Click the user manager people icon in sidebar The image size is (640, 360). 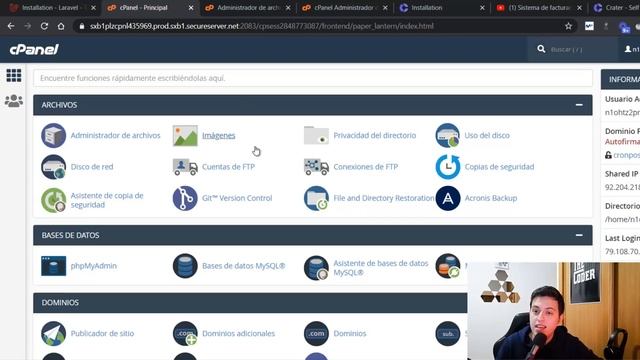[13, 101]
